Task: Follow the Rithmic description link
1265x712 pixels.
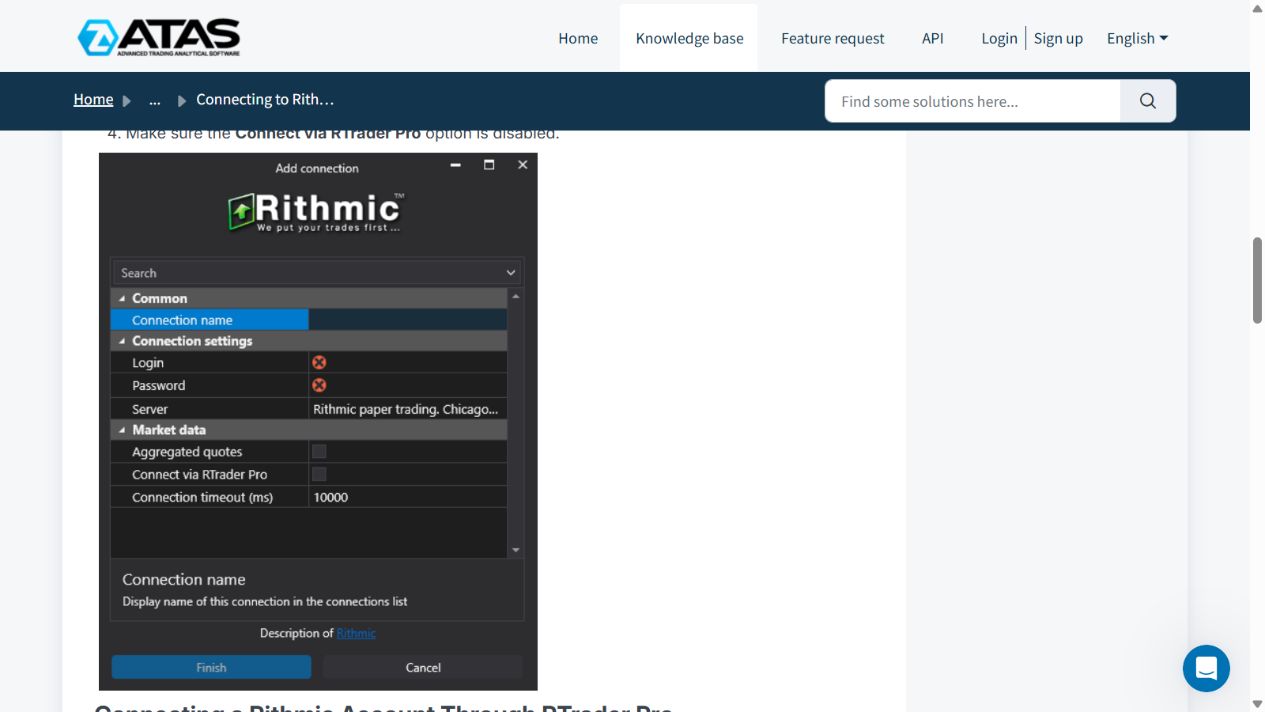Action: [356, 633]
